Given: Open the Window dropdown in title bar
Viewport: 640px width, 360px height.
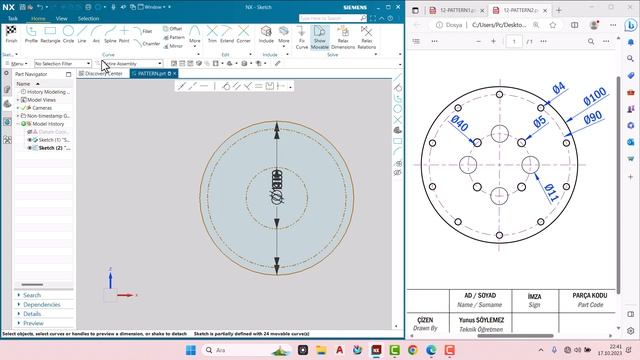Looking at the screenshot, I should pos(152,7).
